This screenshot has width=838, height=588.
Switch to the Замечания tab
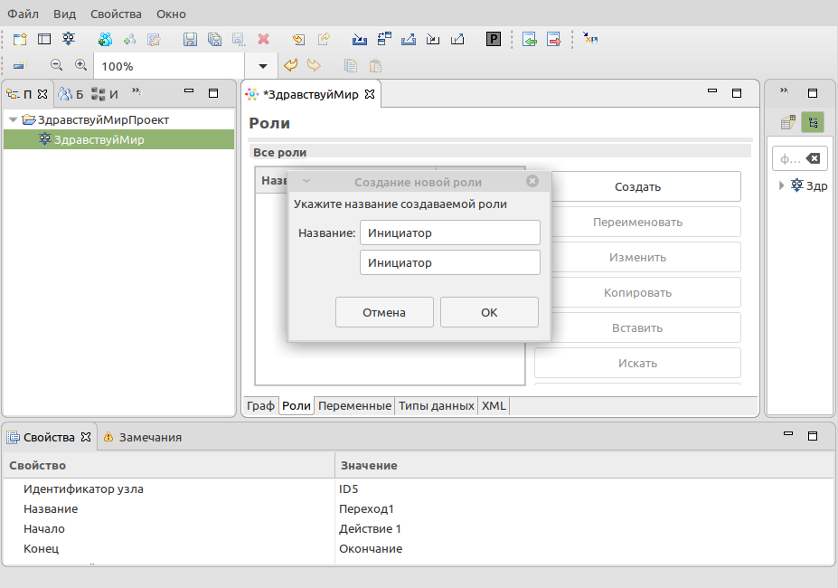point(143,437)
